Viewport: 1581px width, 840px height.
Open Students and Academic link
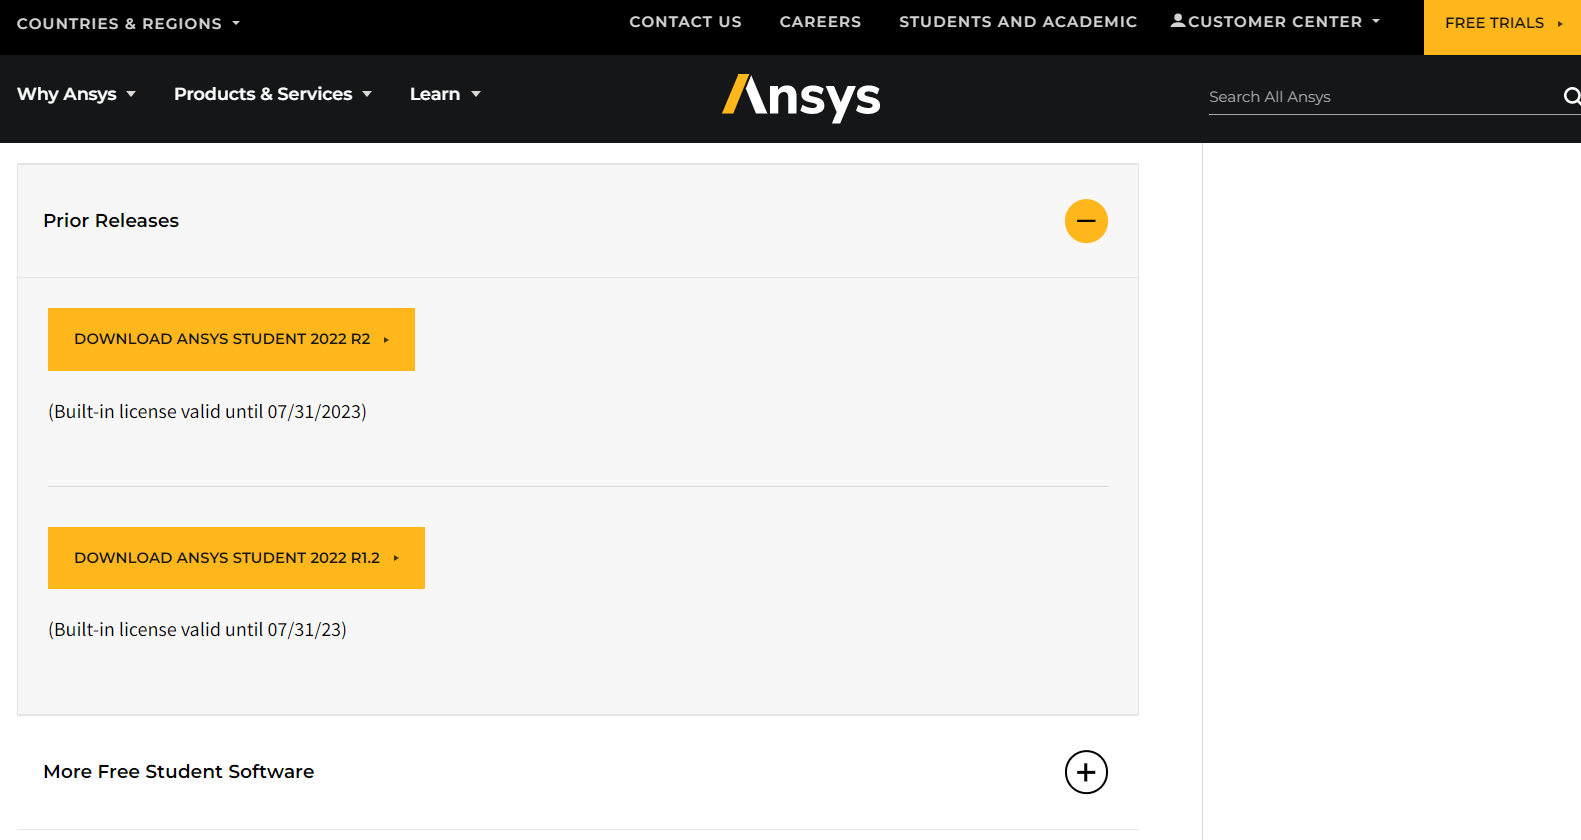(x=1018, y=21)
